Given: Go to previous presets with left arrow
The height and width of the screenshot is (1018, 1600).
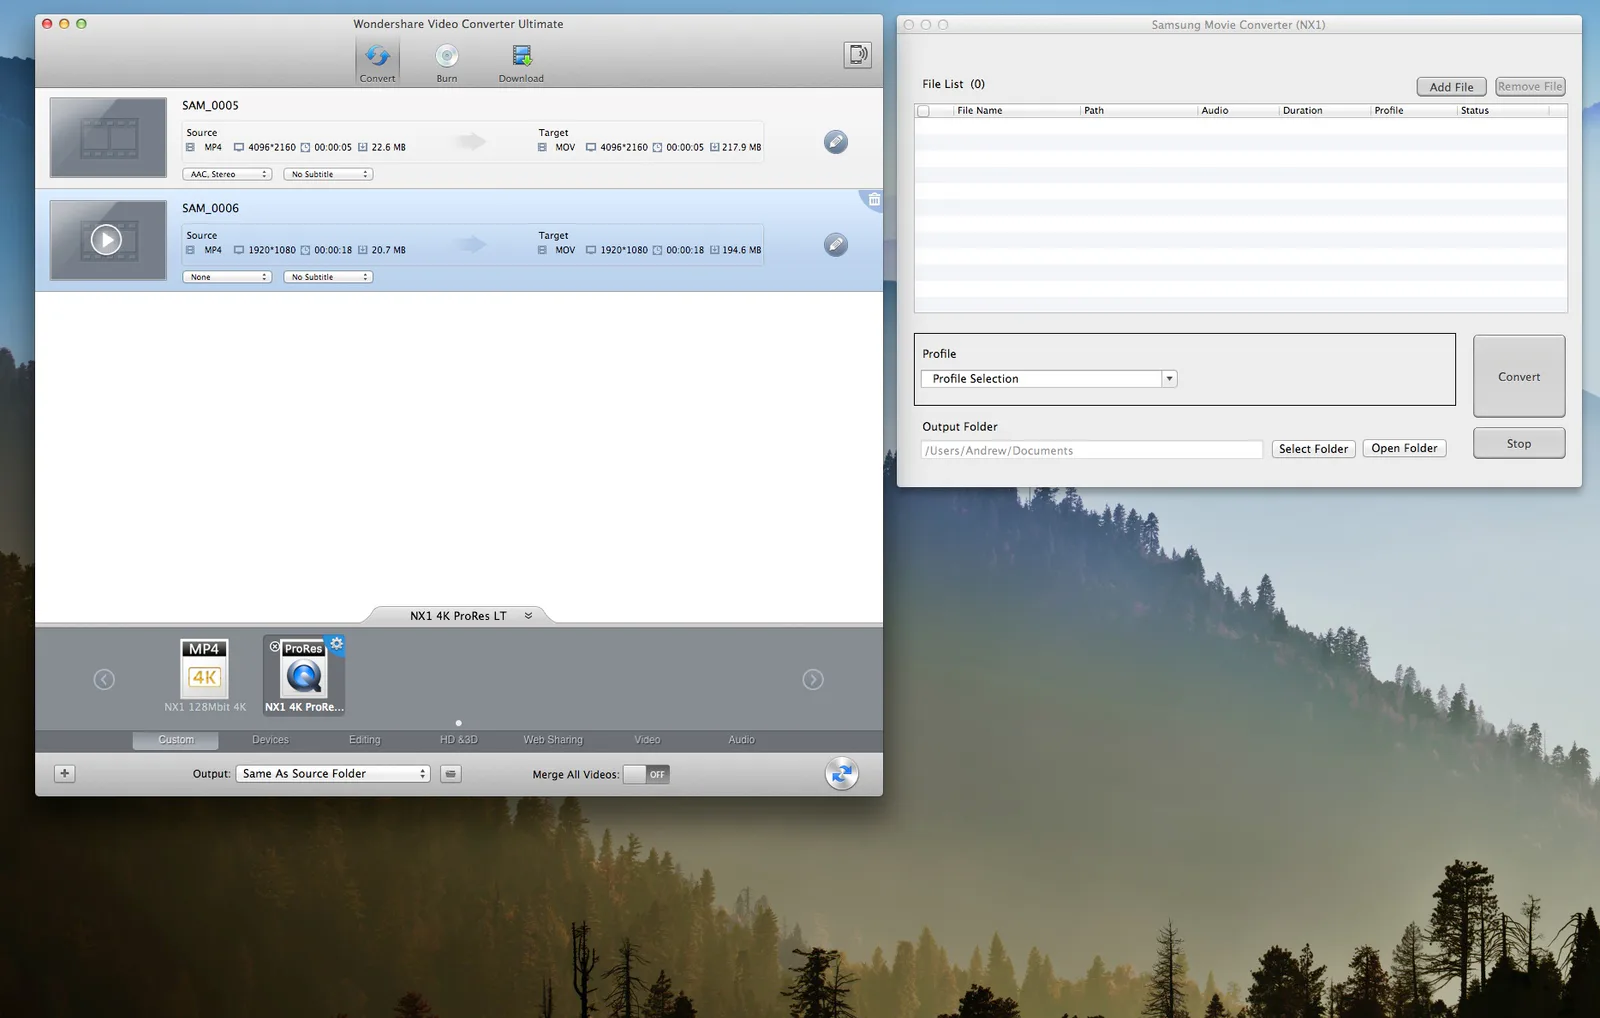Looking at the screenshot, I should coord(104,680).
